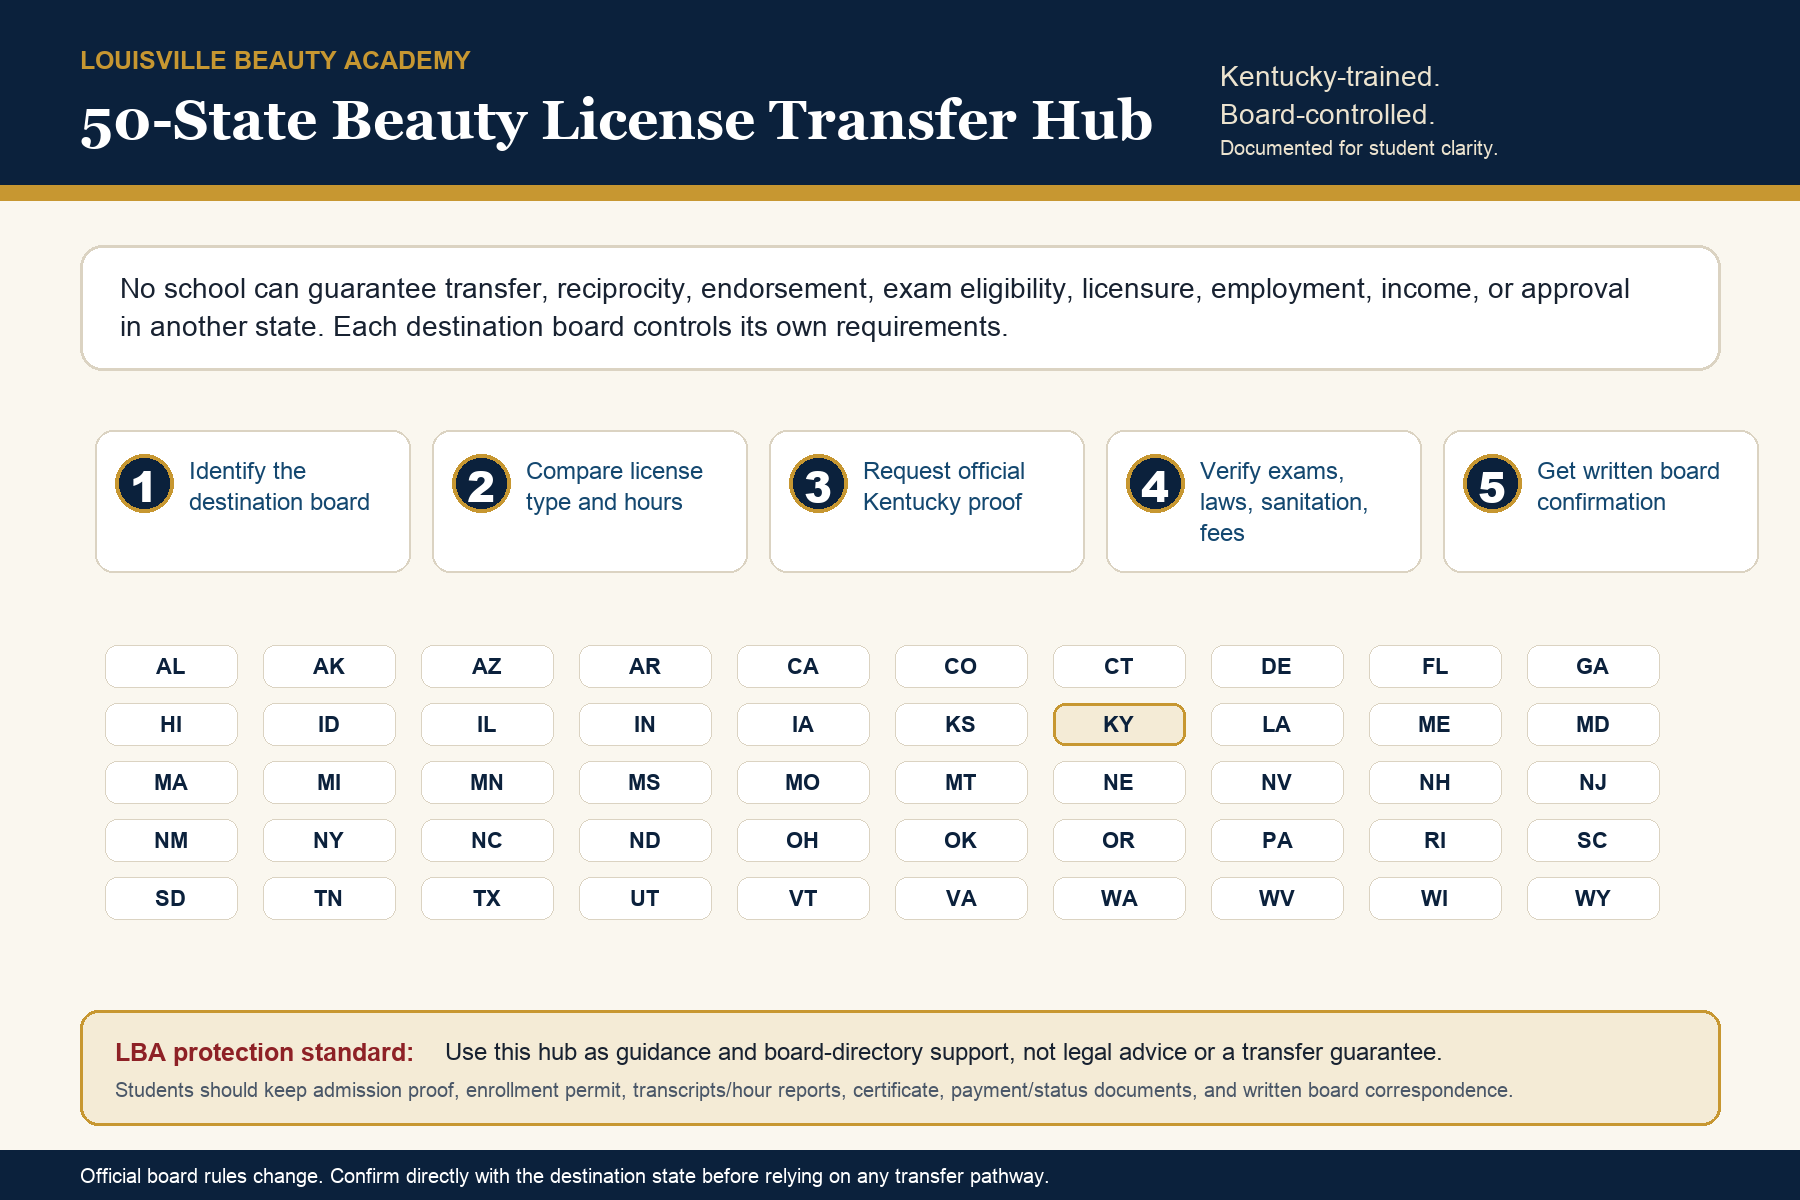Viewport: 1800px width, 1200px height.
Task: Select the MD state button
Action: [x=1593, y=724]
